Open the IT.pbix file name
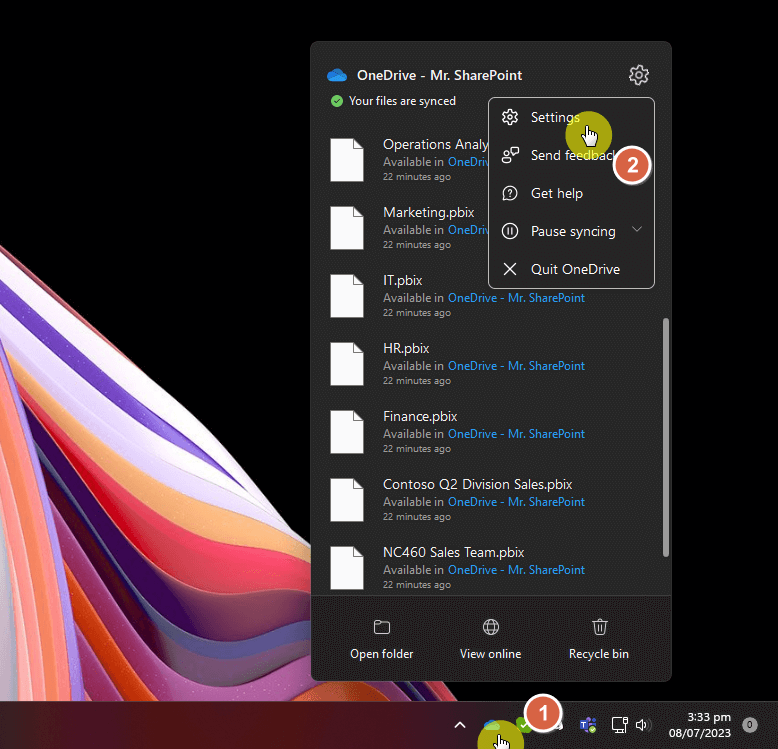This screenshot has height=749, width=778. 402,280
